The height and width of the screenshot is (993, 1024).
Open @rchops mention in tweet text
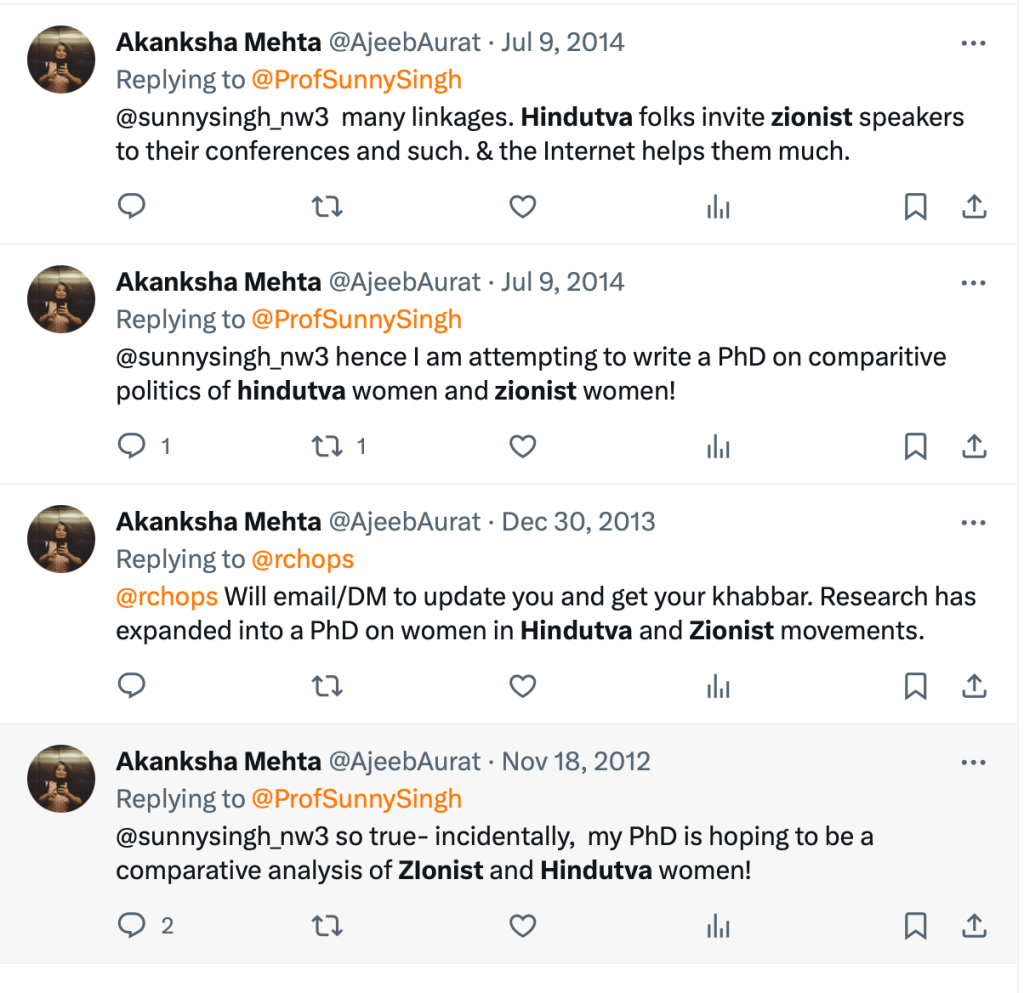coord(167,597)
